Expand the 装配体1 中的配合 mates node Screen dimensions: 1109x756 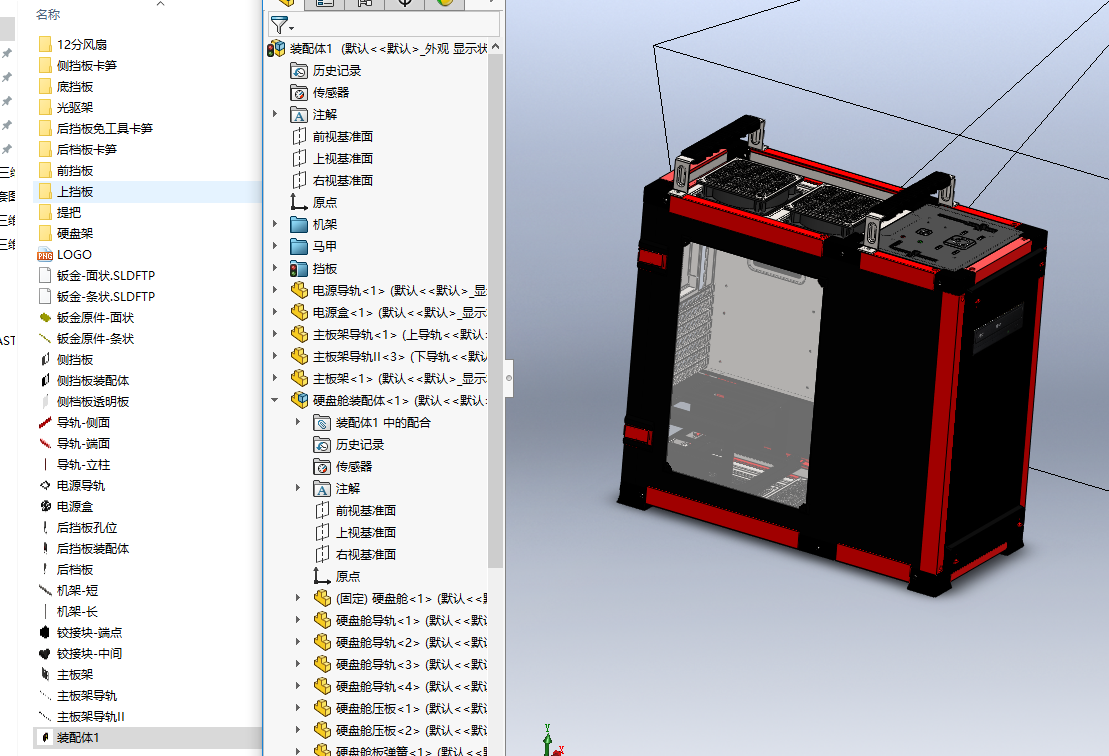pyautogui.click(x=298, y=421)
